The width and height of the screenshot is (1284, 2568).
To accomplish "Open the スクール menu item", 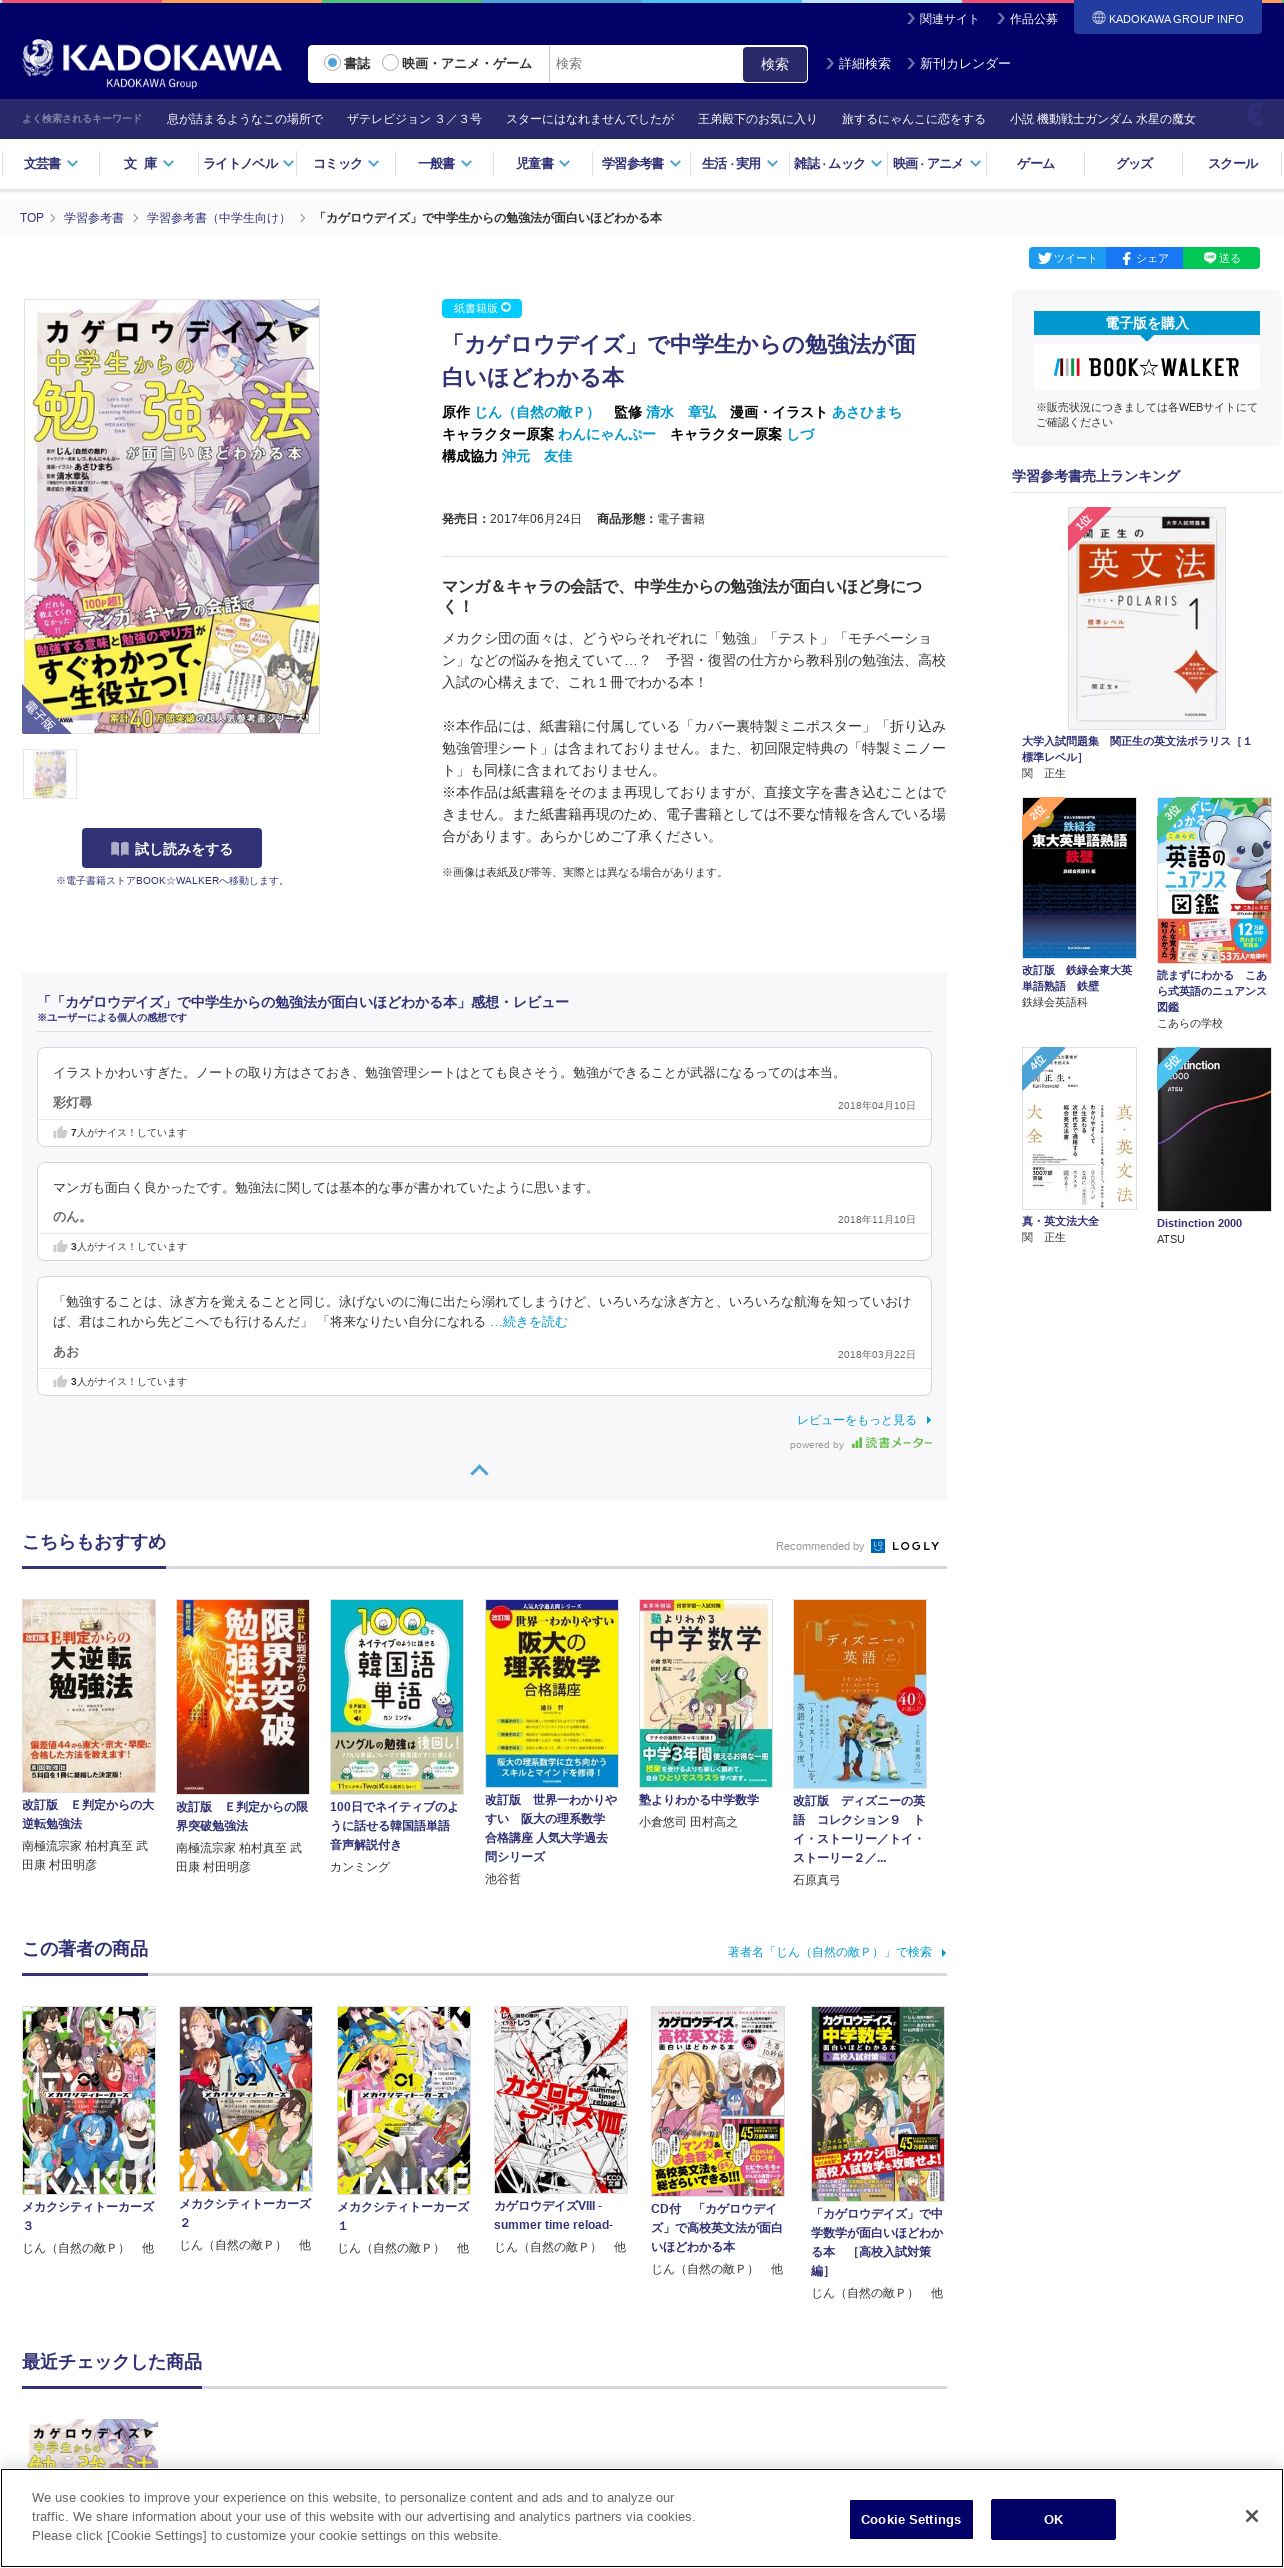I will [x=1232, y=163].
